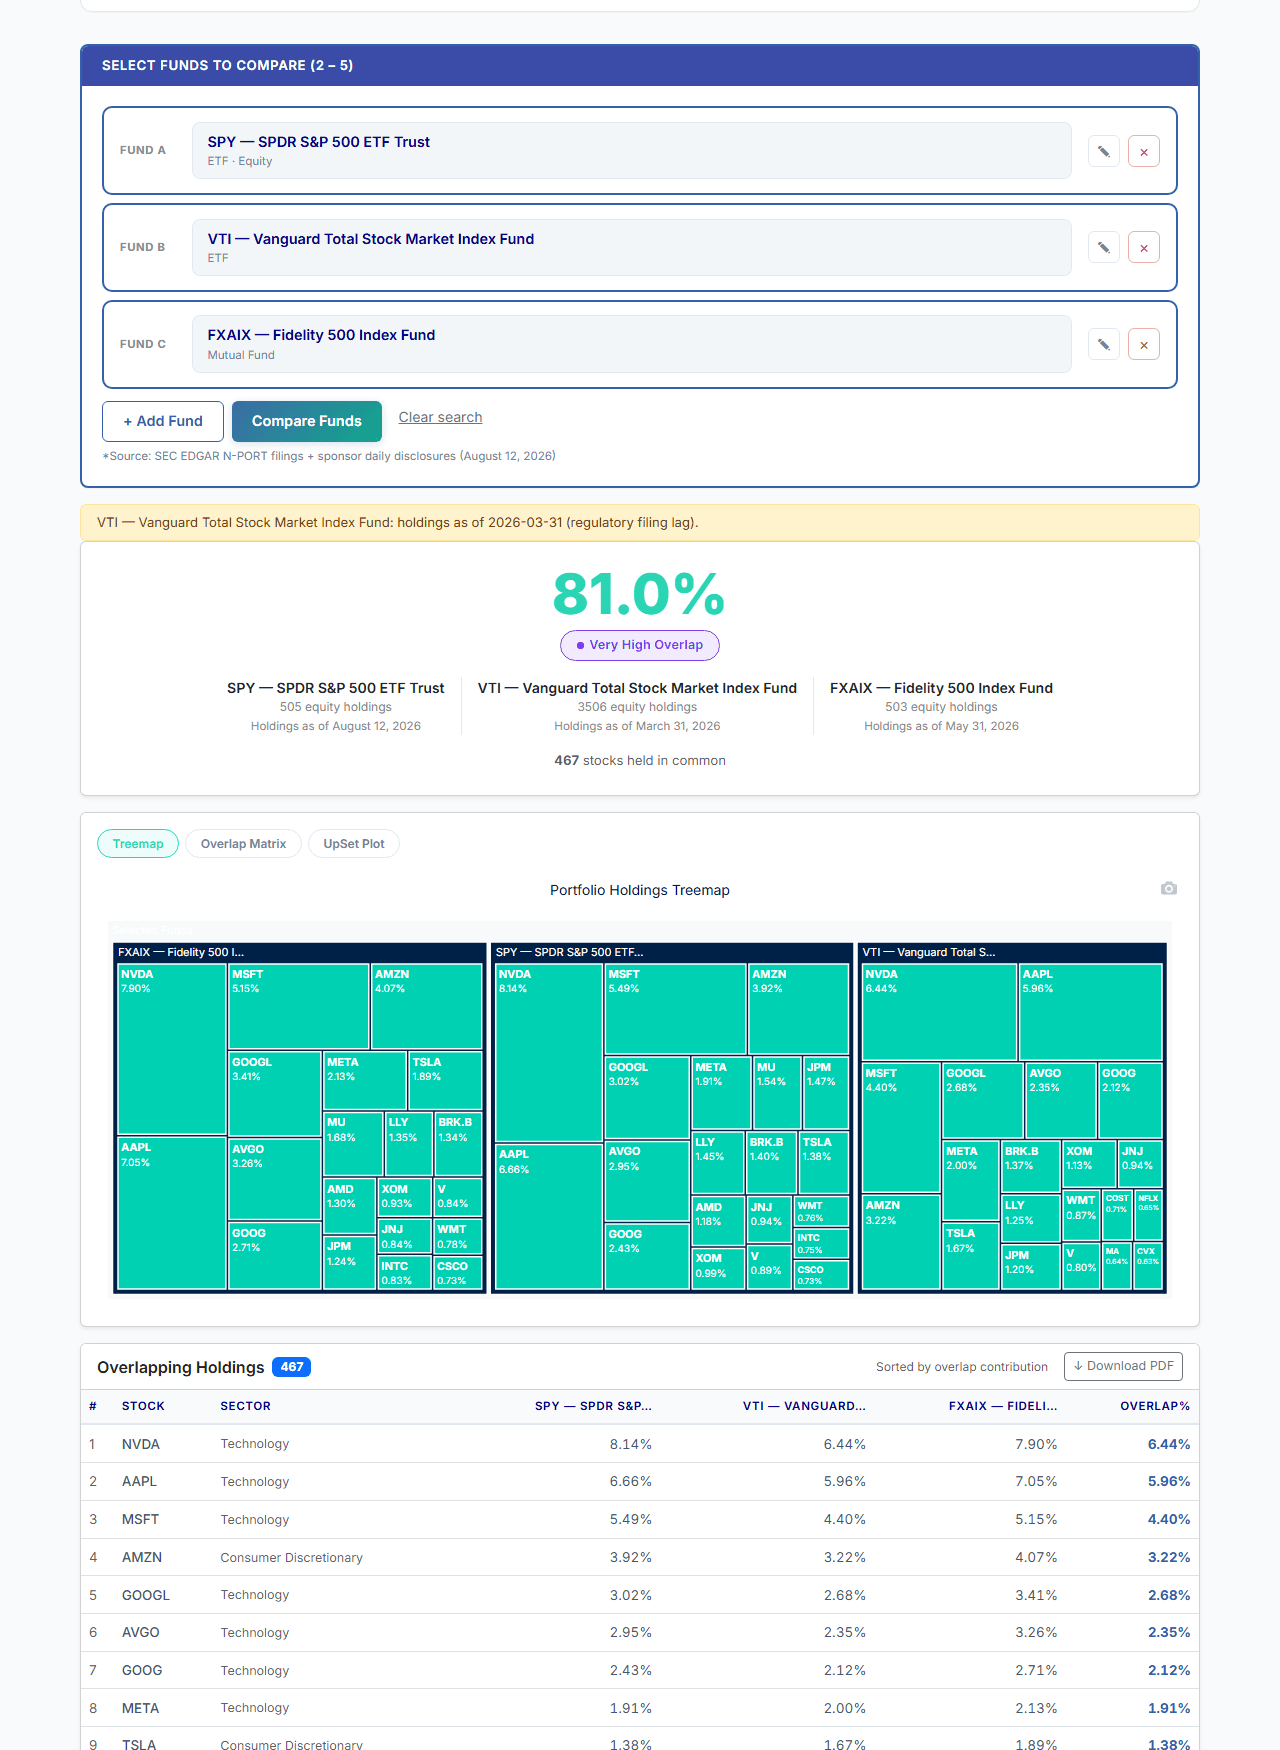
Task: Click the 467 stocks held in common text
Action: [640, 760]
